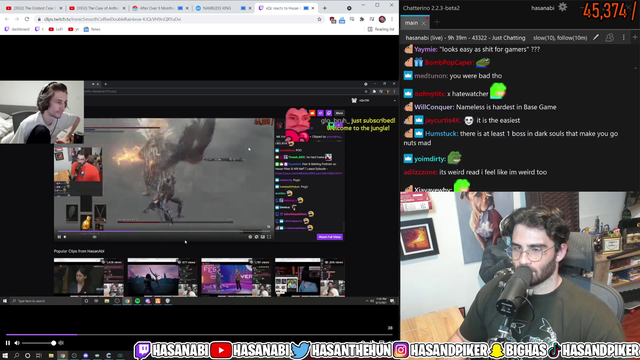Open viewer list icon in Chatterino header
The width and height of the screenshot is (640, 360).
click(609, 38)
